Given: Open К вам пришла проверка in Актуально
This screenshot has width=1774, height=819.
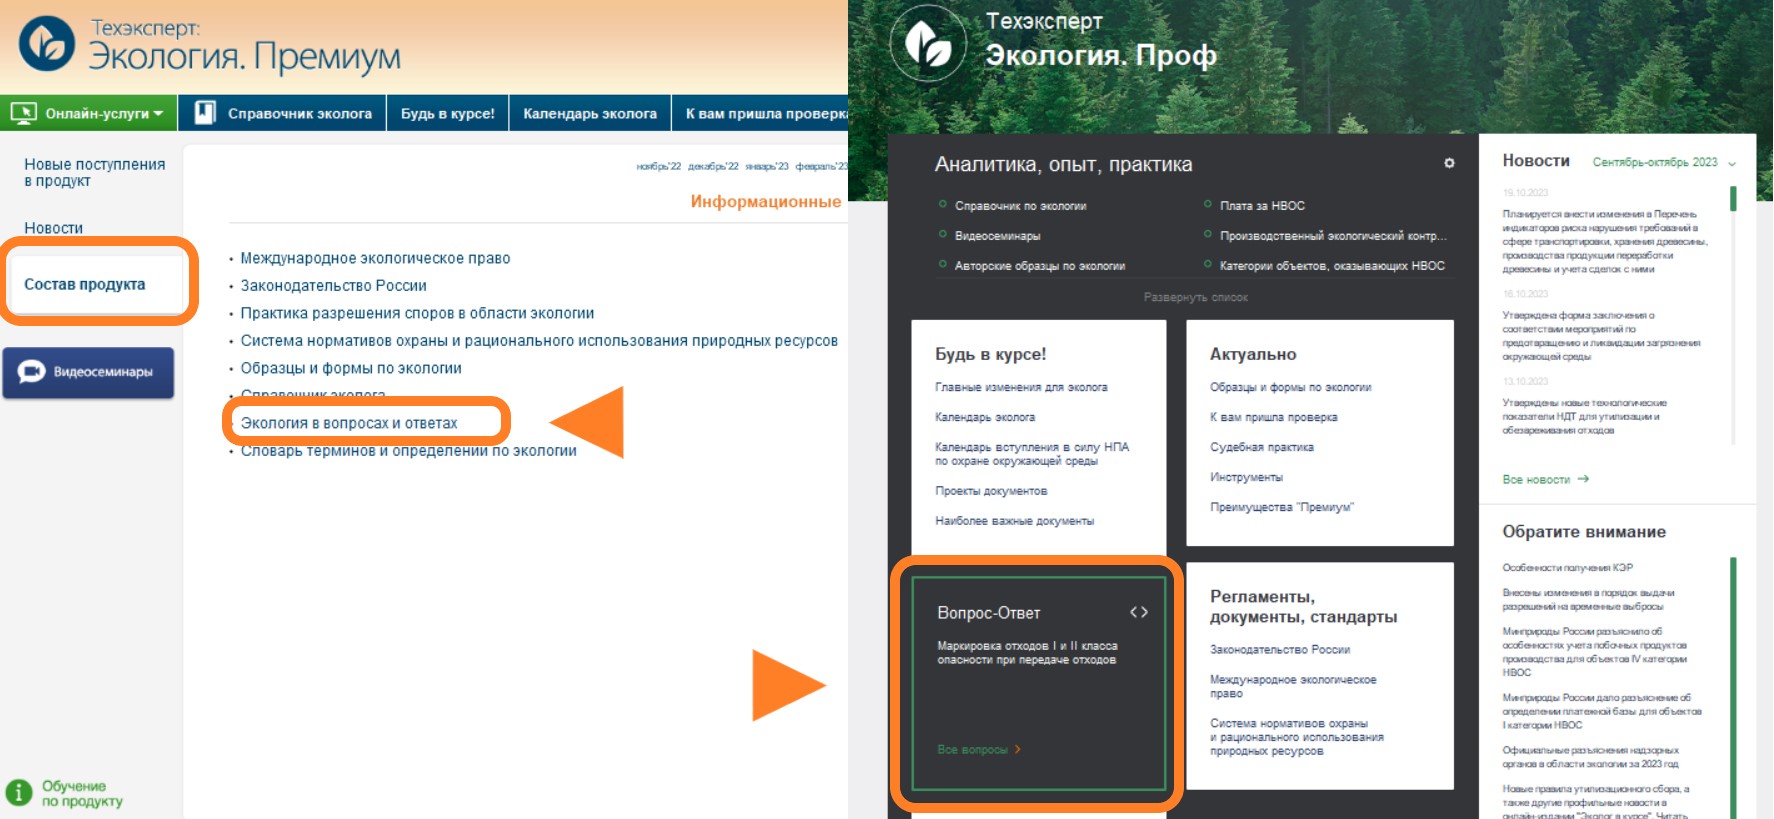Looking at the screenshot, I should pyautogui.click(x=1273, y=417).
